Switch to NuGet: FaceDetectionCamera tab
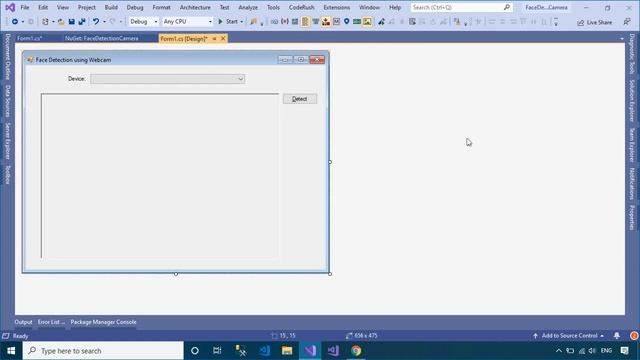This screenshot has width=640, height=360. (x=102, y=38)
